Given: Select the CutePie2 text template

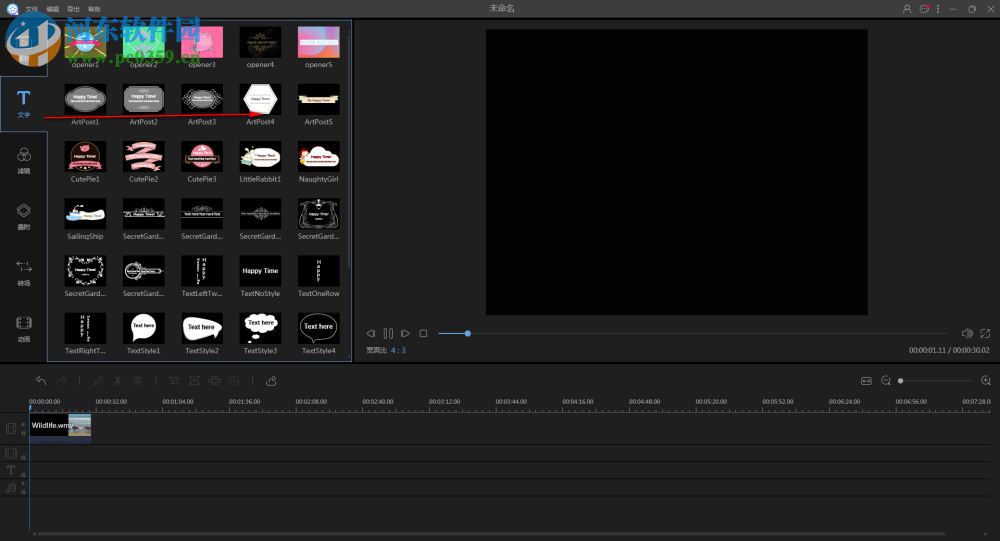Looking at the screenshot, I should 143,156.
